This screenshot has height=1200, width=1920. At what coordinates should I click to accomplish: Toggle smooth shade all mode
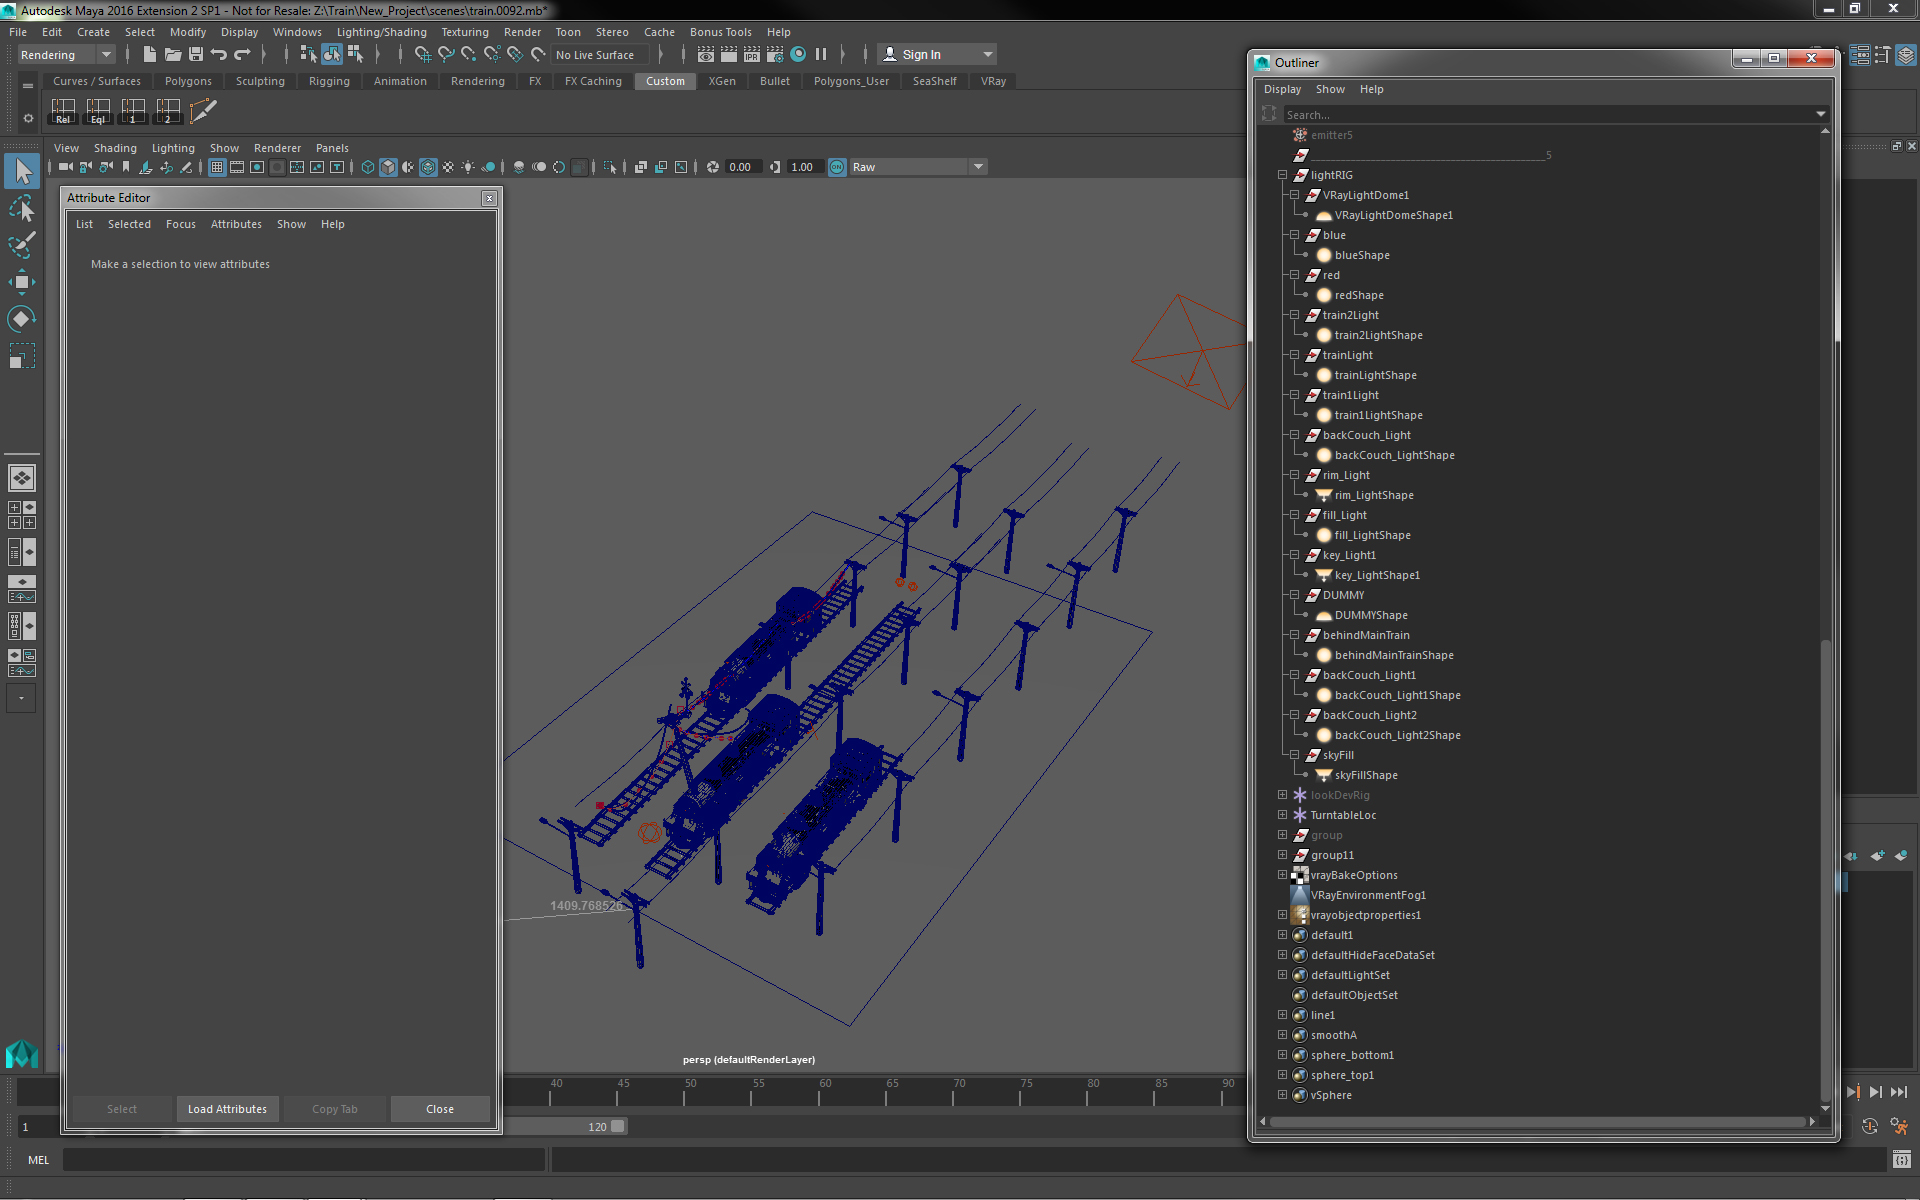coord(388,167)
